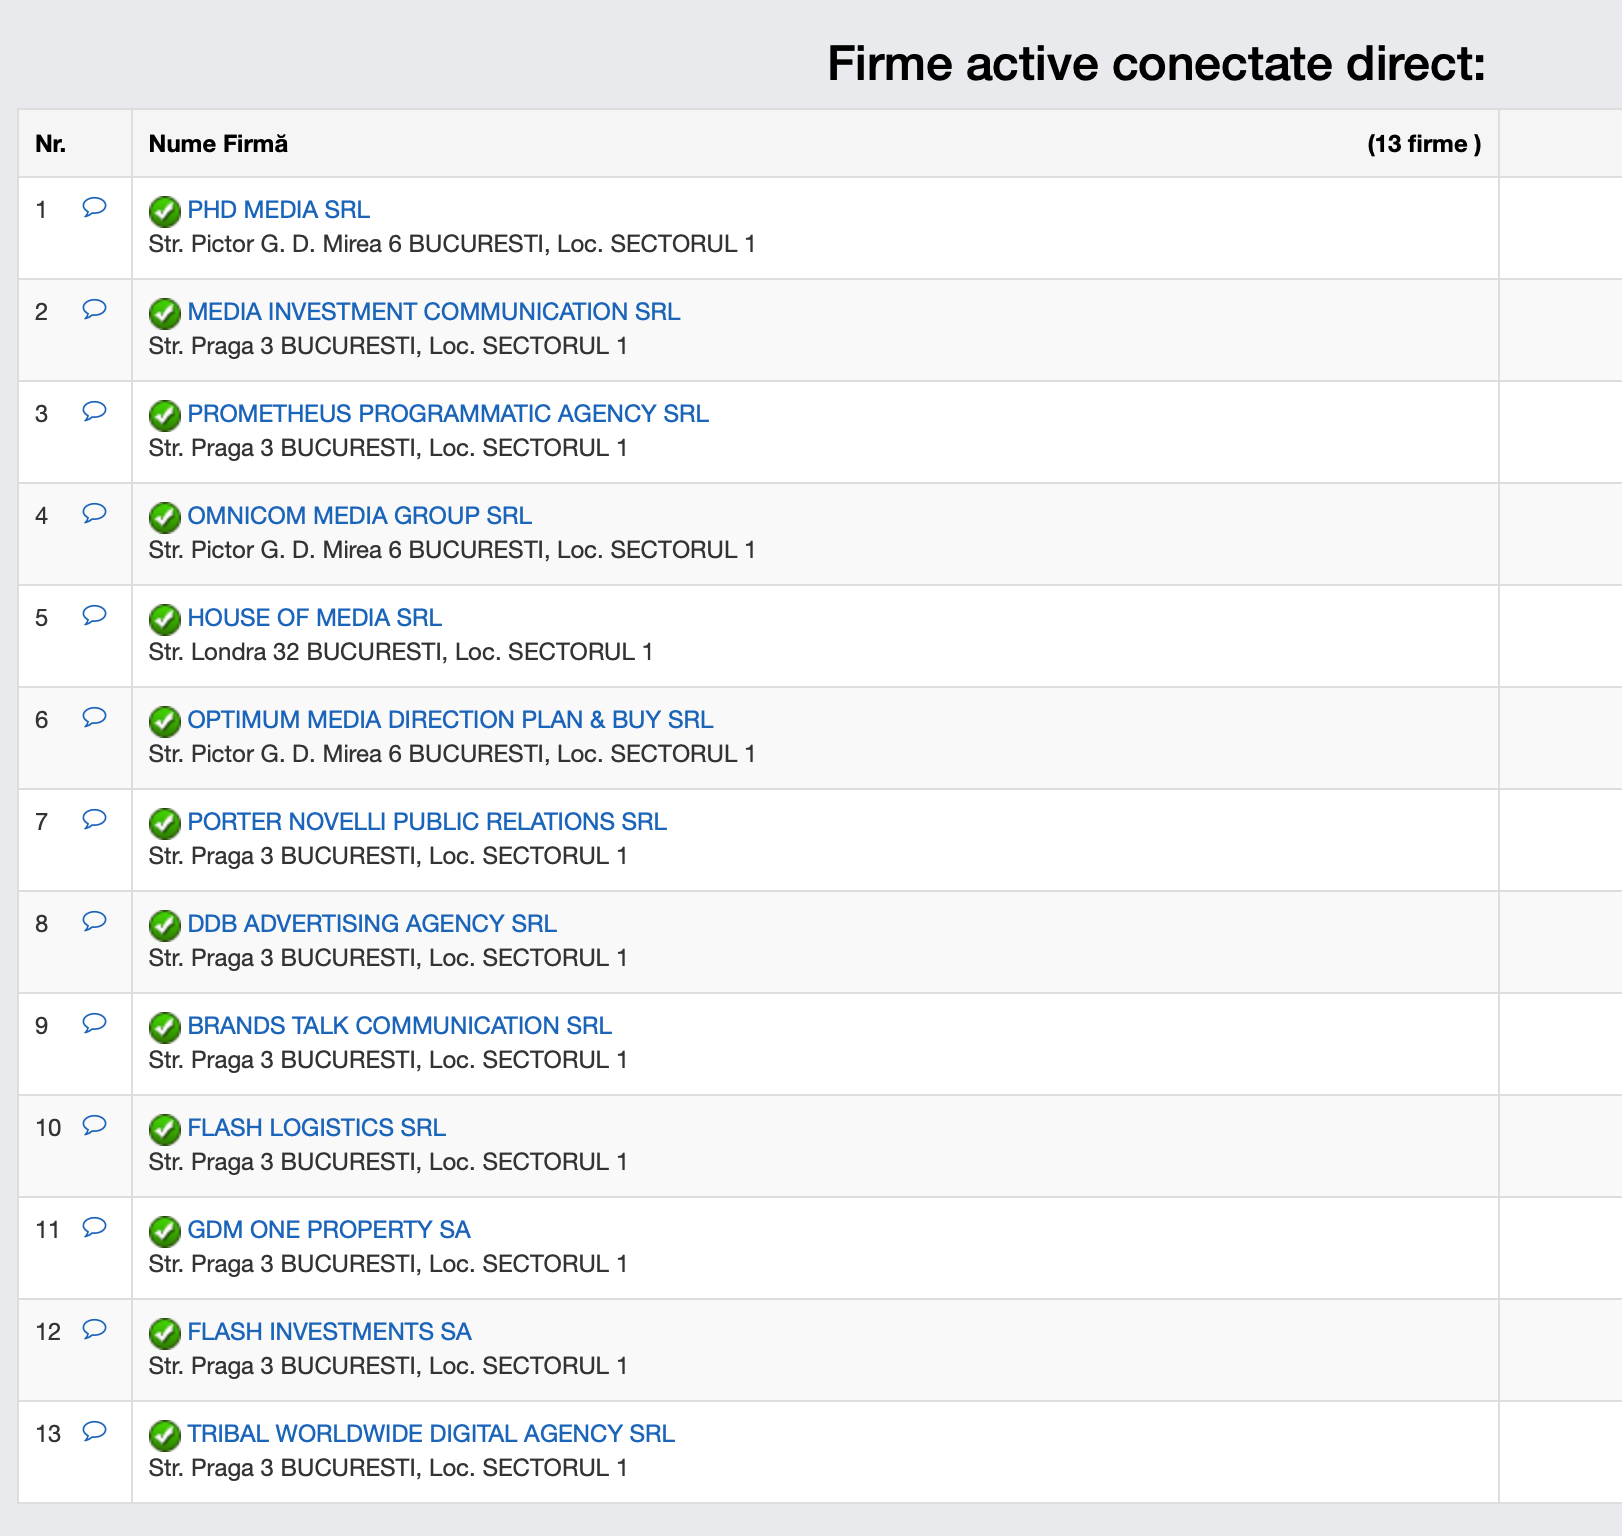This screenshot has width=1622, height=1536.
Task: Click address text under OPTIMUM MEDIA DIRECTION
Action: [x=452, y=754]
